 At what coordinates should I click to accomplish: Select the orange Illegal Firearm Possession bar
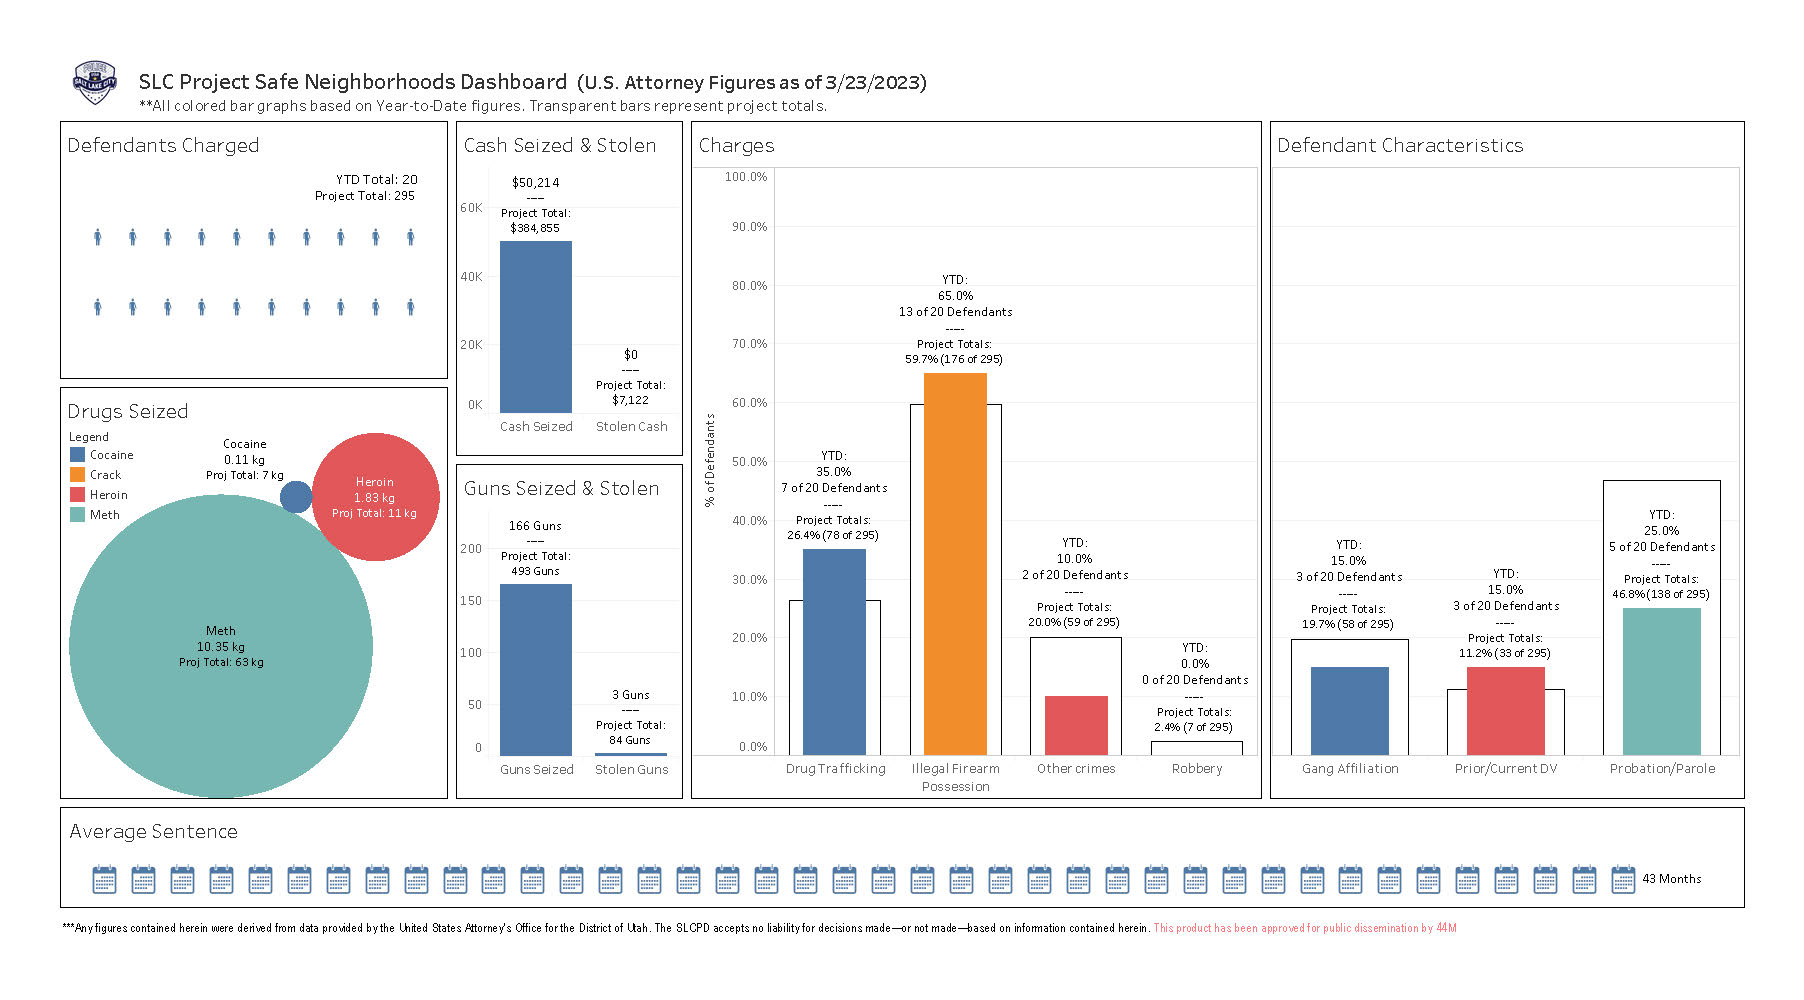pos(955,564)
